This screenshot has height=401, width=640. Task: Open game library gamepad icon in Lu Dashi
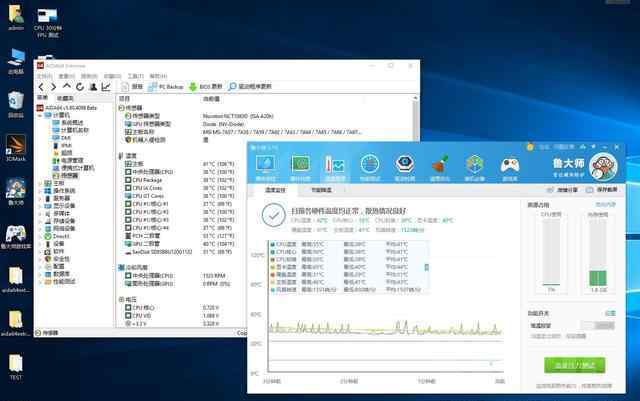point(509,167)
